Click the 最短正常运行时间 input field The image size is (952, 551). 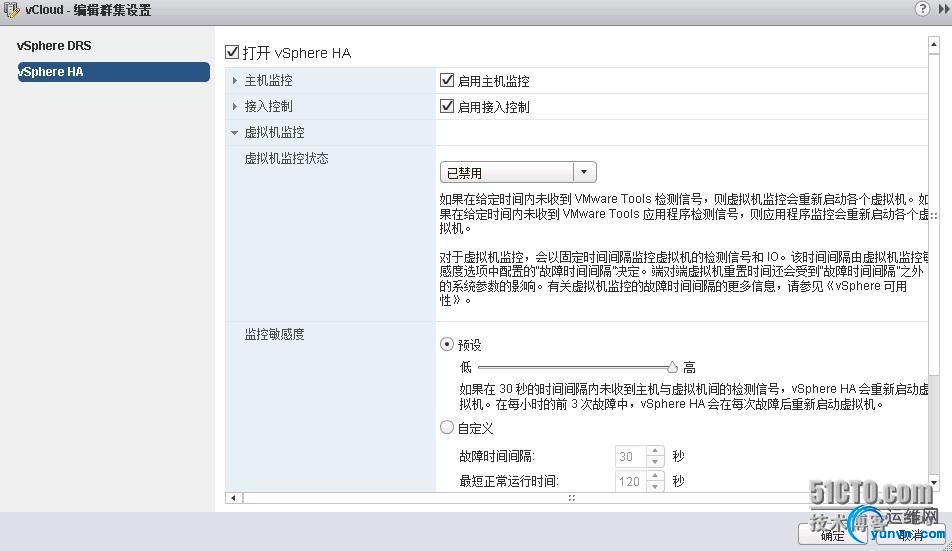pyautogui.click(x=630, y=481)
